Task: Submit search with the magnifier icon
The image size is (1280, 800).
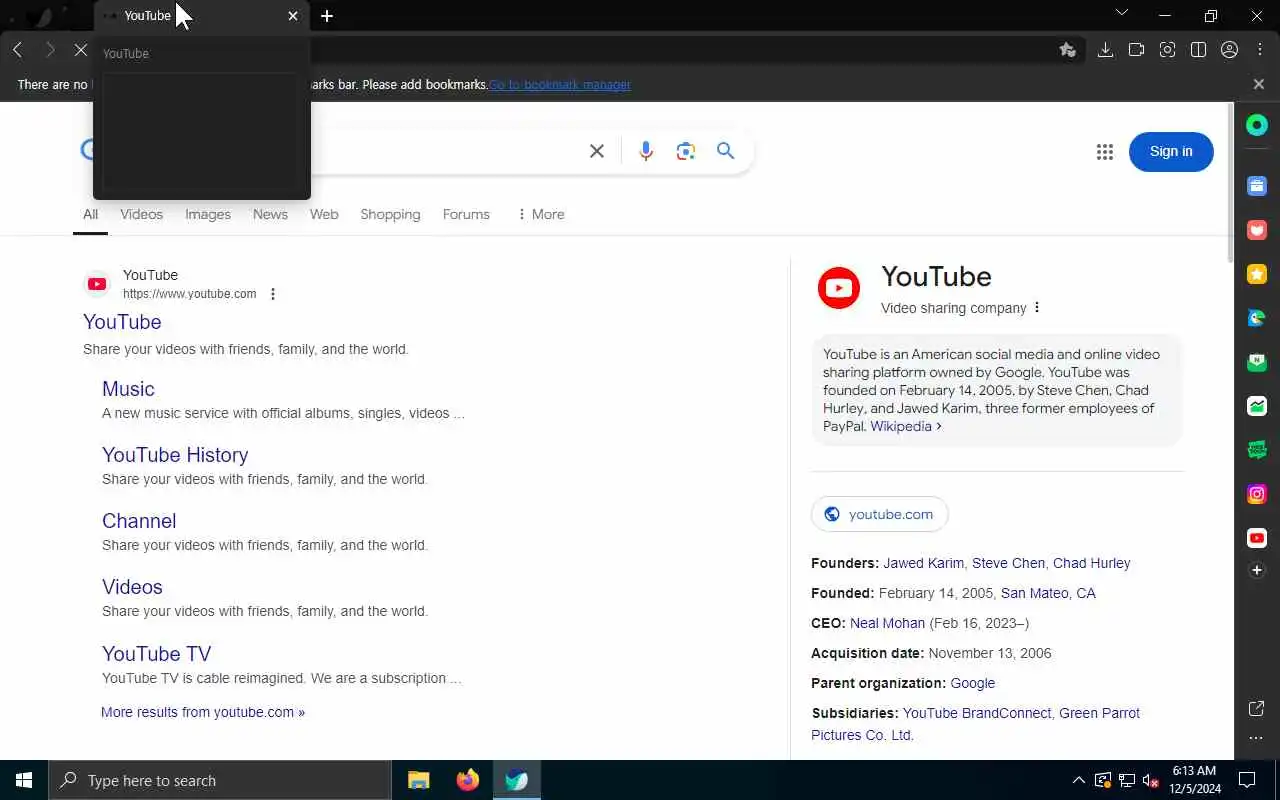Action: [725, 151]
